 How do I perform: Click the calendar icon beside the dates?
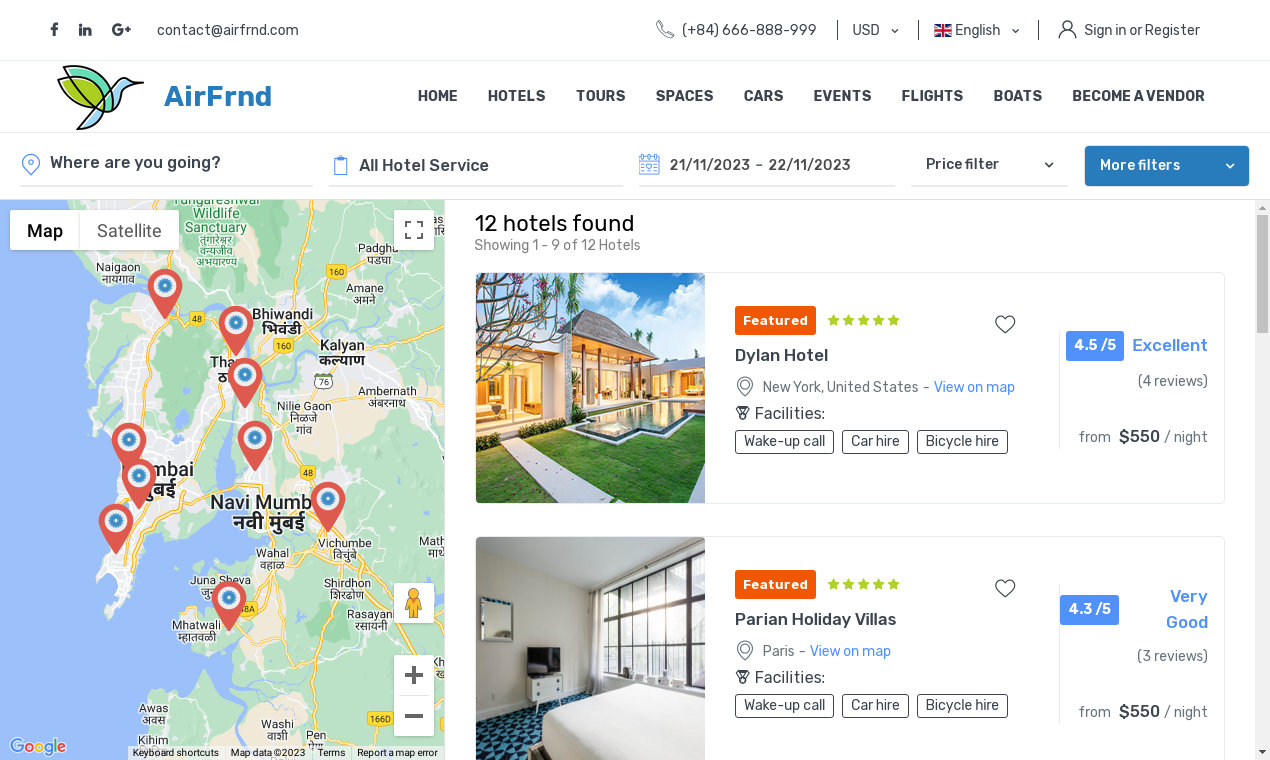point(649,164)
